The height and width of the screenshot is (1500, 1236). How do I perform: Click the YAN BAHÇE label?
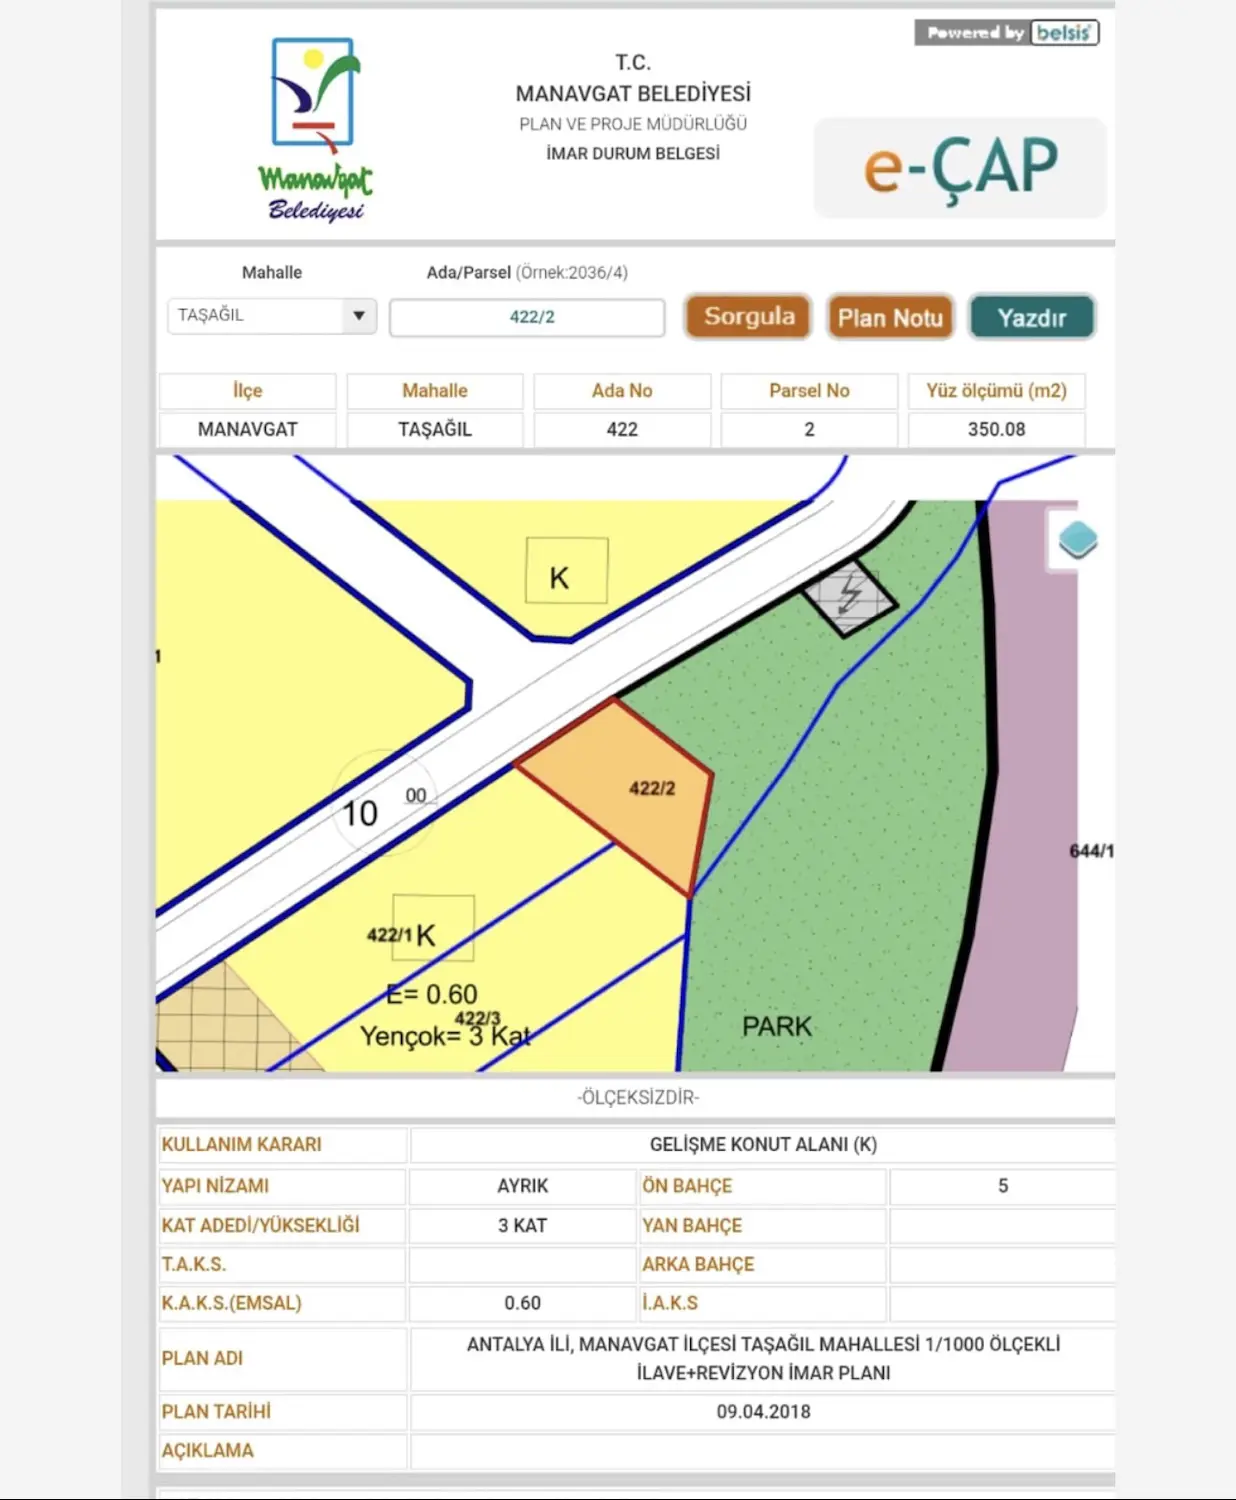coord(692,1225)
